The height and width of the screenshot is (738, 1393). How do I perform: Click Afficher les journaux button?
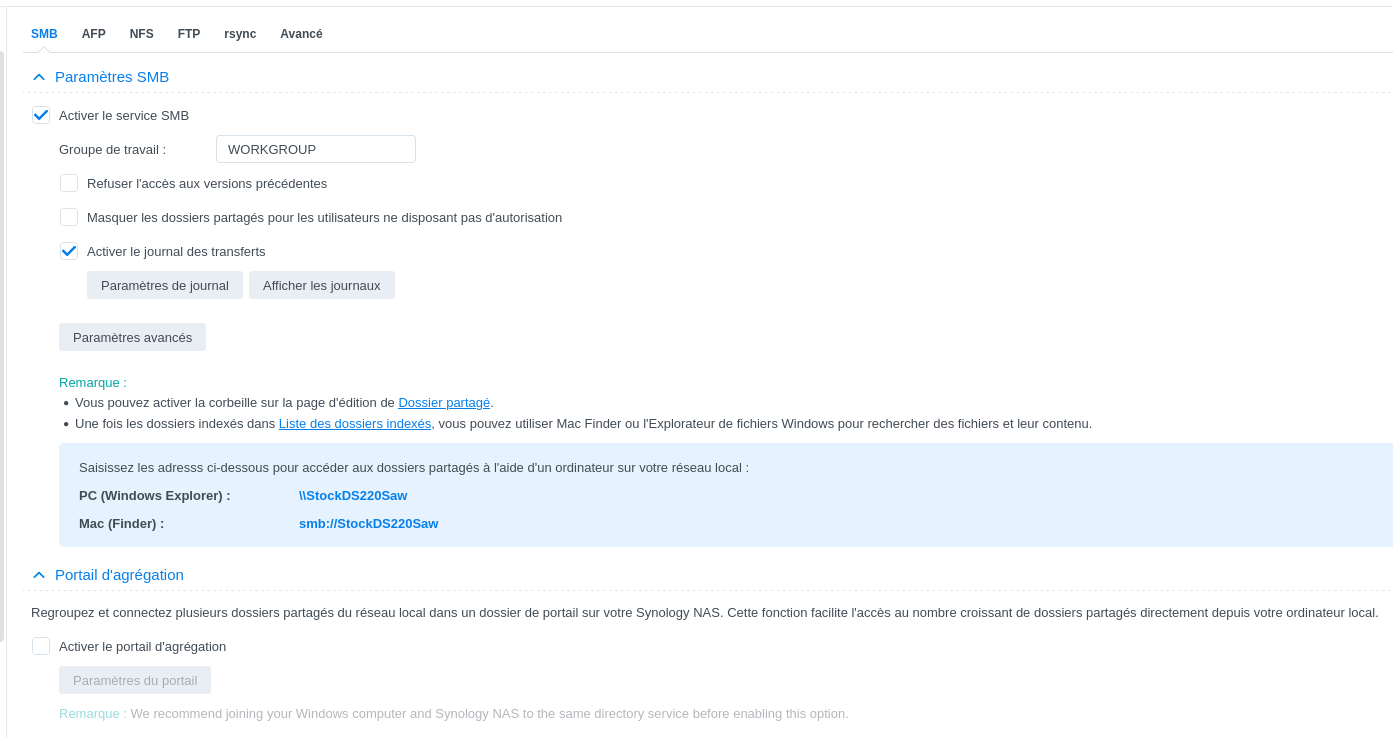(322, 285)
